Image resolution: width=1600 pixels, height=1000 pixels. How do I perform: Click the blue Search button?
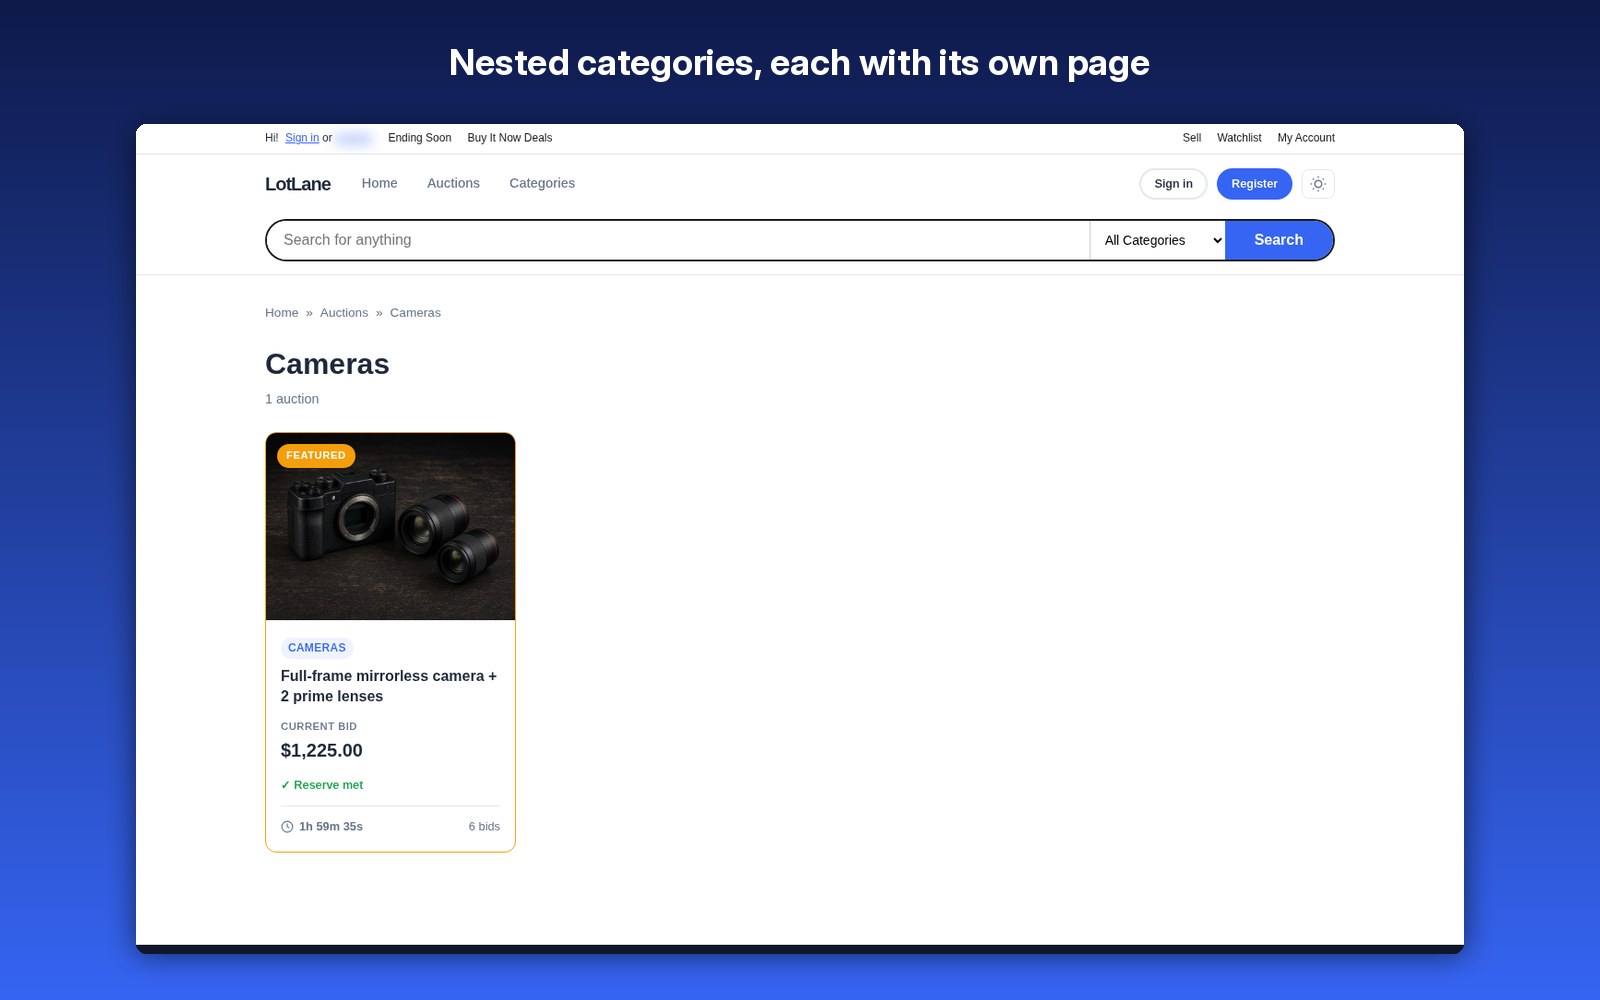[x=1279, y=240]
